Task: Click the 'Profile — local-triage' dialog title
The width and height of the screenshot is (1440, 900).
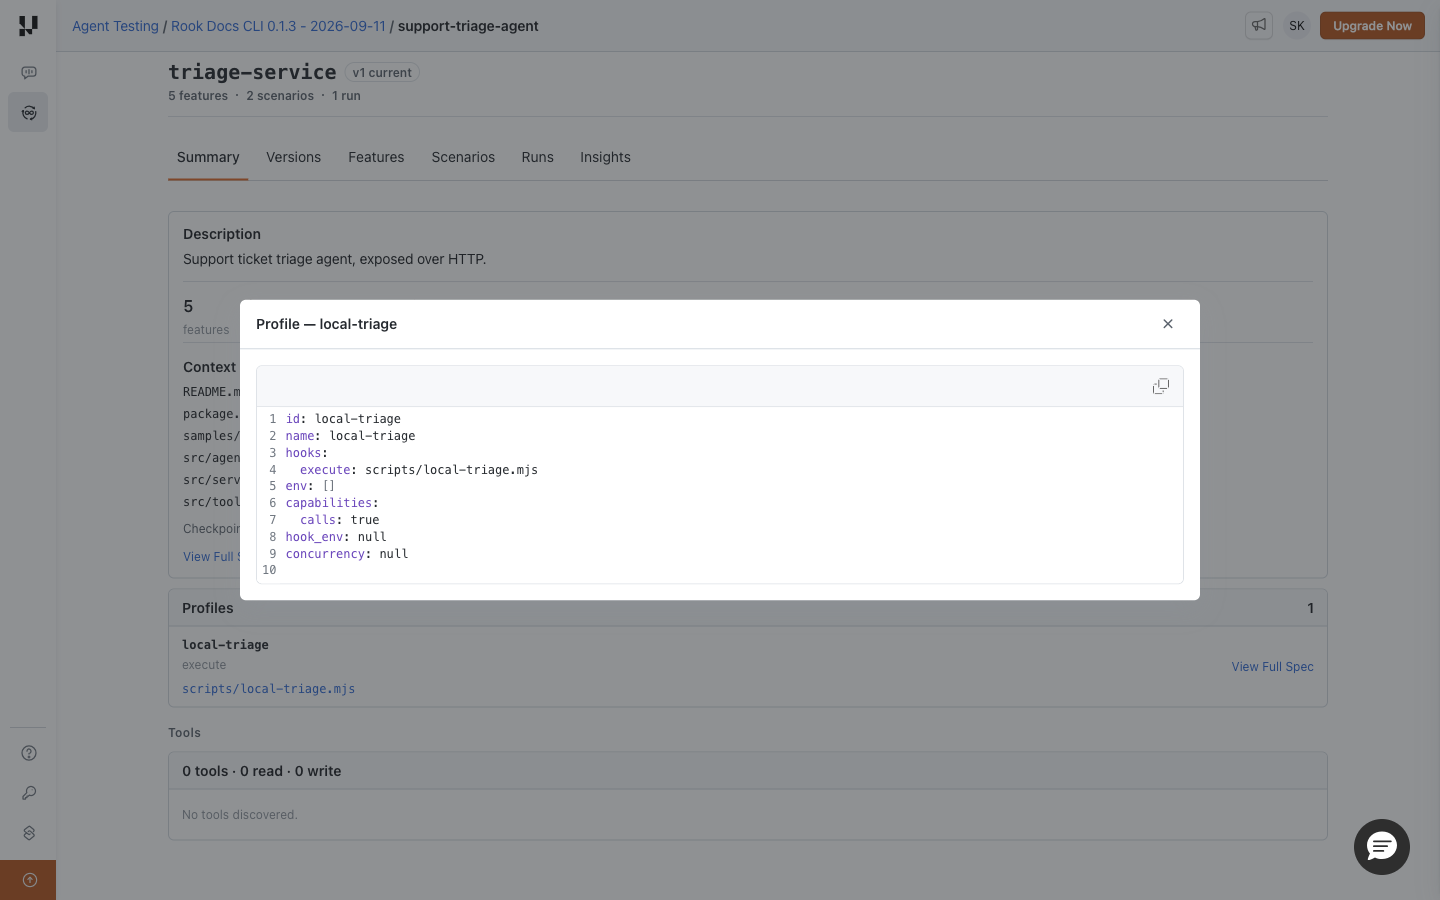Action: click(x=326, y=324)
